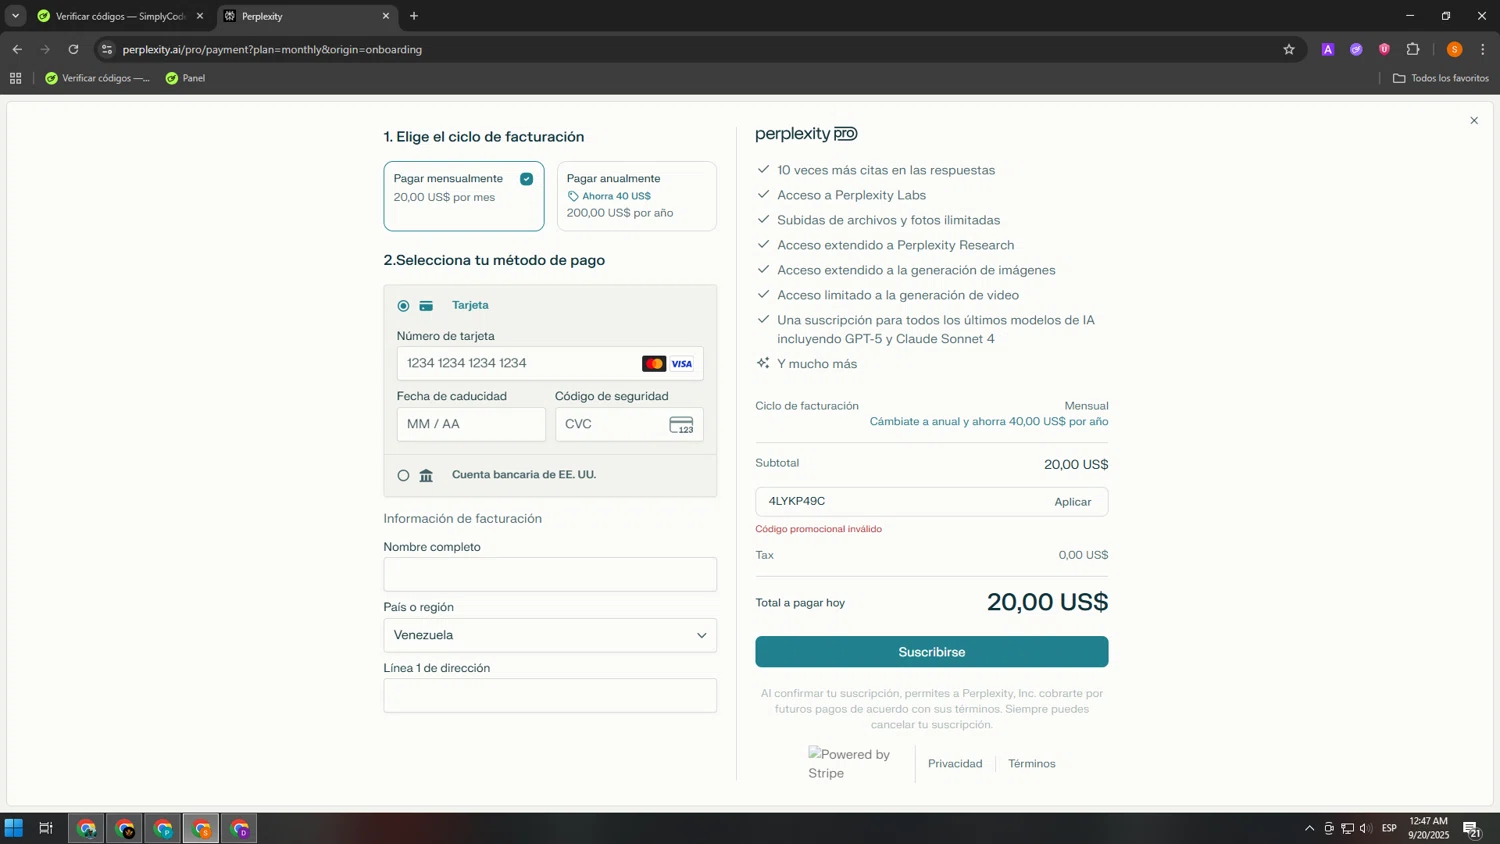The width and height of the screenshot is (1500, 844).
Task: Open Cámbiate a anual y ahorra link
Action: (x=989, y=421)
